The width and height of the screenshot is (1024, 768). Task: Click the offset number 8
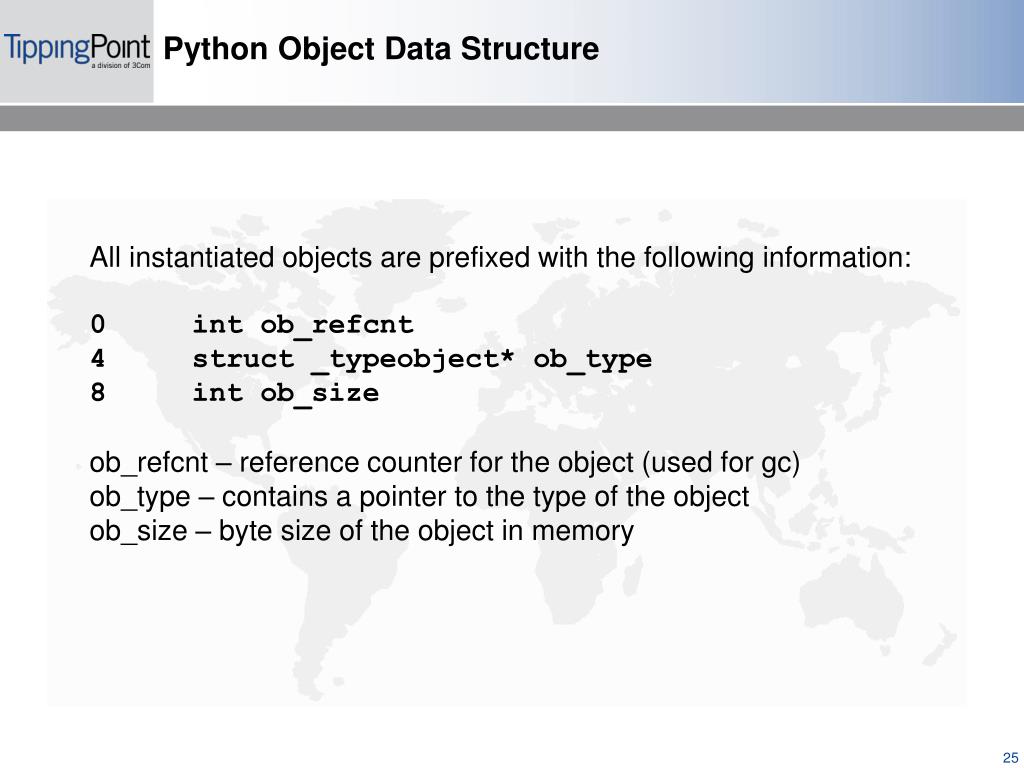(x=97, y=392)
